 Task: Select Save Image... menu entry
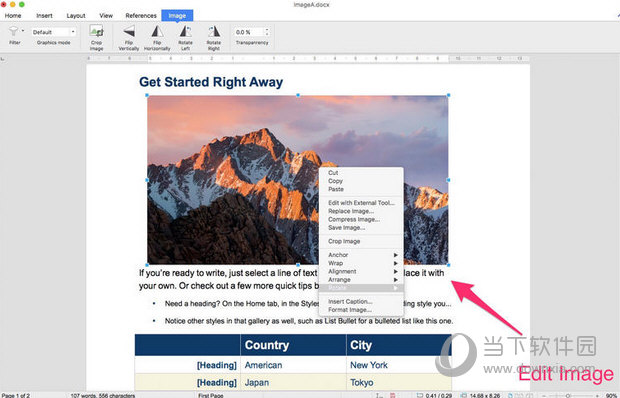(x=361, y=228)
